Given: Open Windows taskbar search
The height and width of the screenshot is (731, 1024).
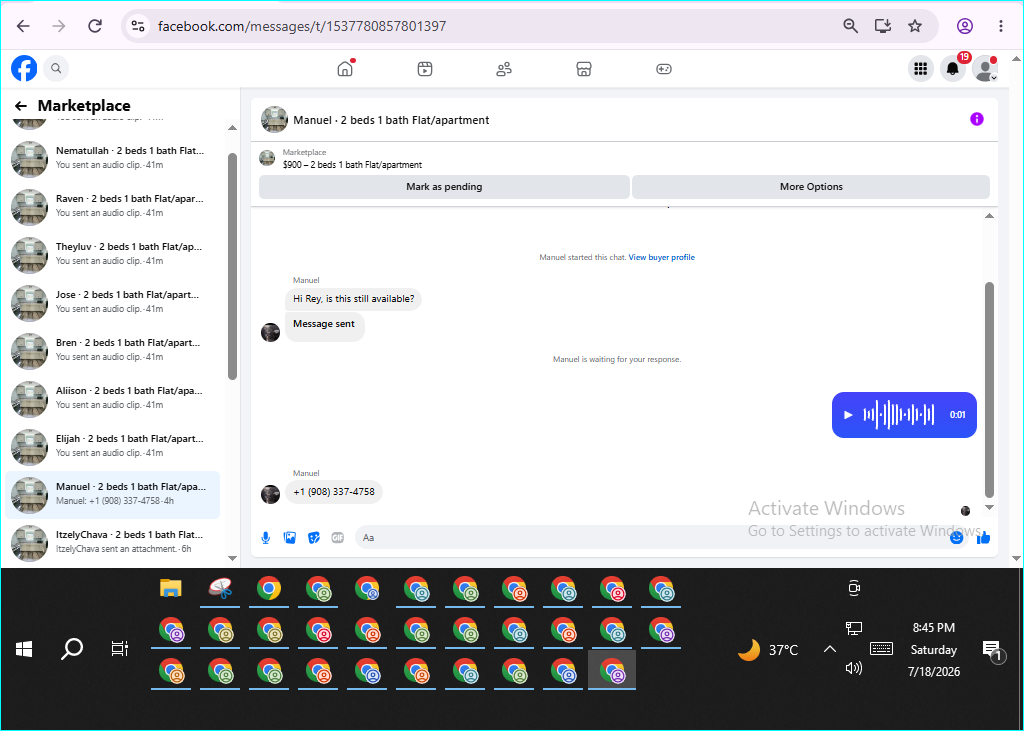Looking at the screenshot, I should tap(72, 649).
